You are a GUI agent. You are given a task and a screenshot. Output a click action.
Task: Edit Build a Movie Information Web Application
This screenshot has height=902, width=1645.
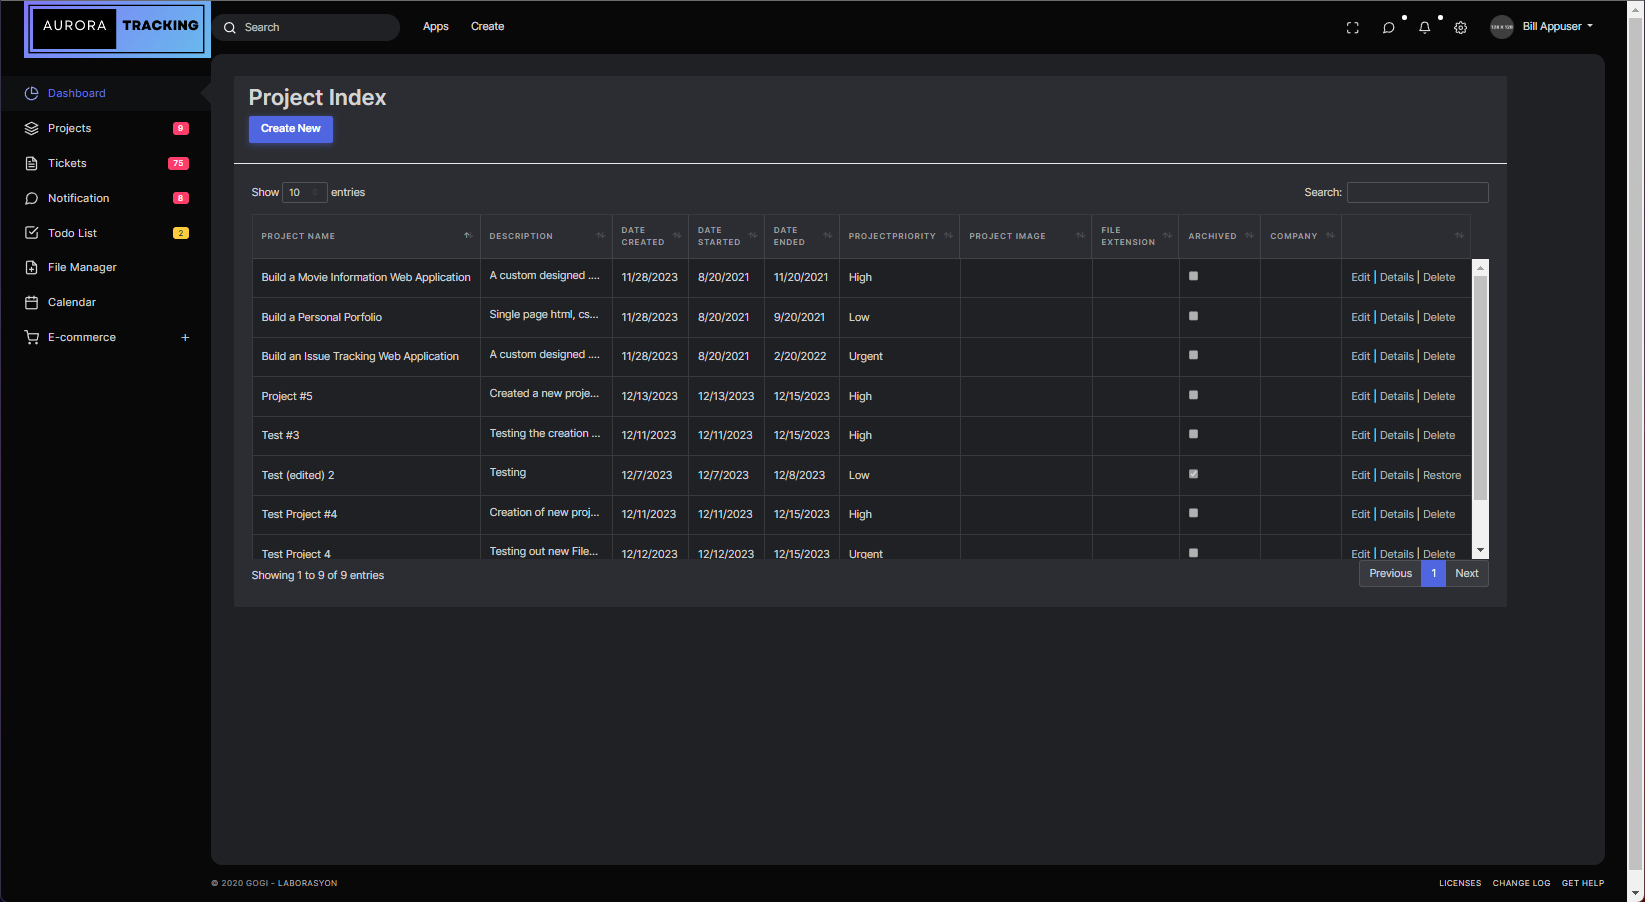pyautogui.click(x=1360, y=277)
